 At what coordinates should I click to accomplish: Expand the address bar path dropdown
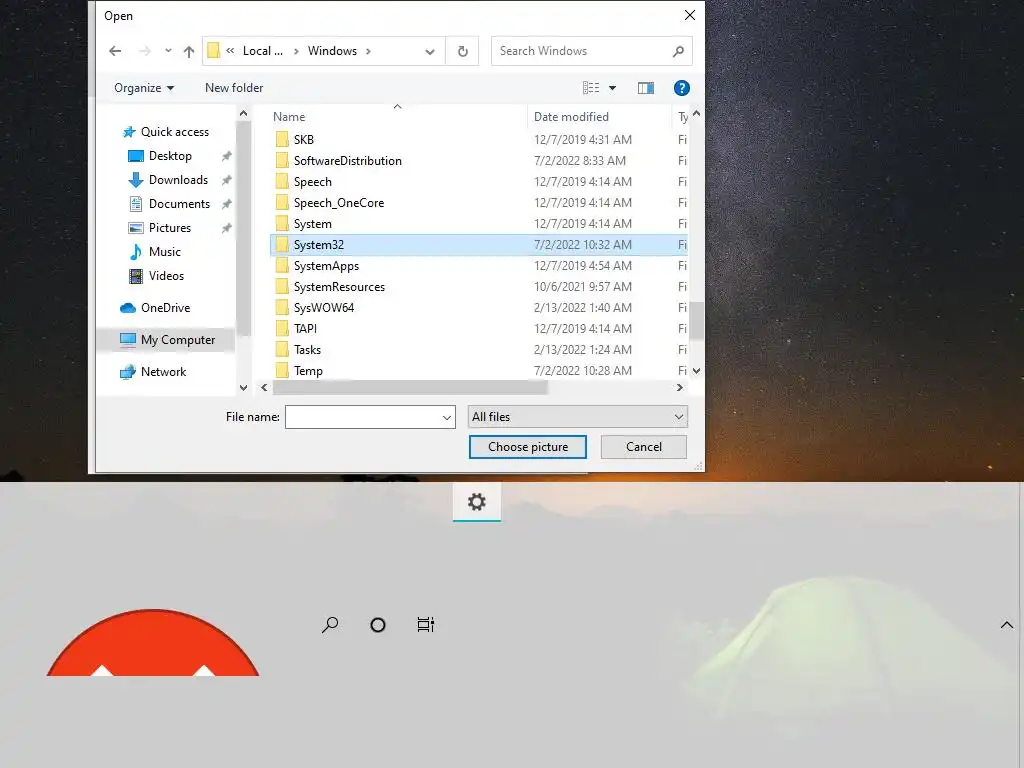(430, 52)
